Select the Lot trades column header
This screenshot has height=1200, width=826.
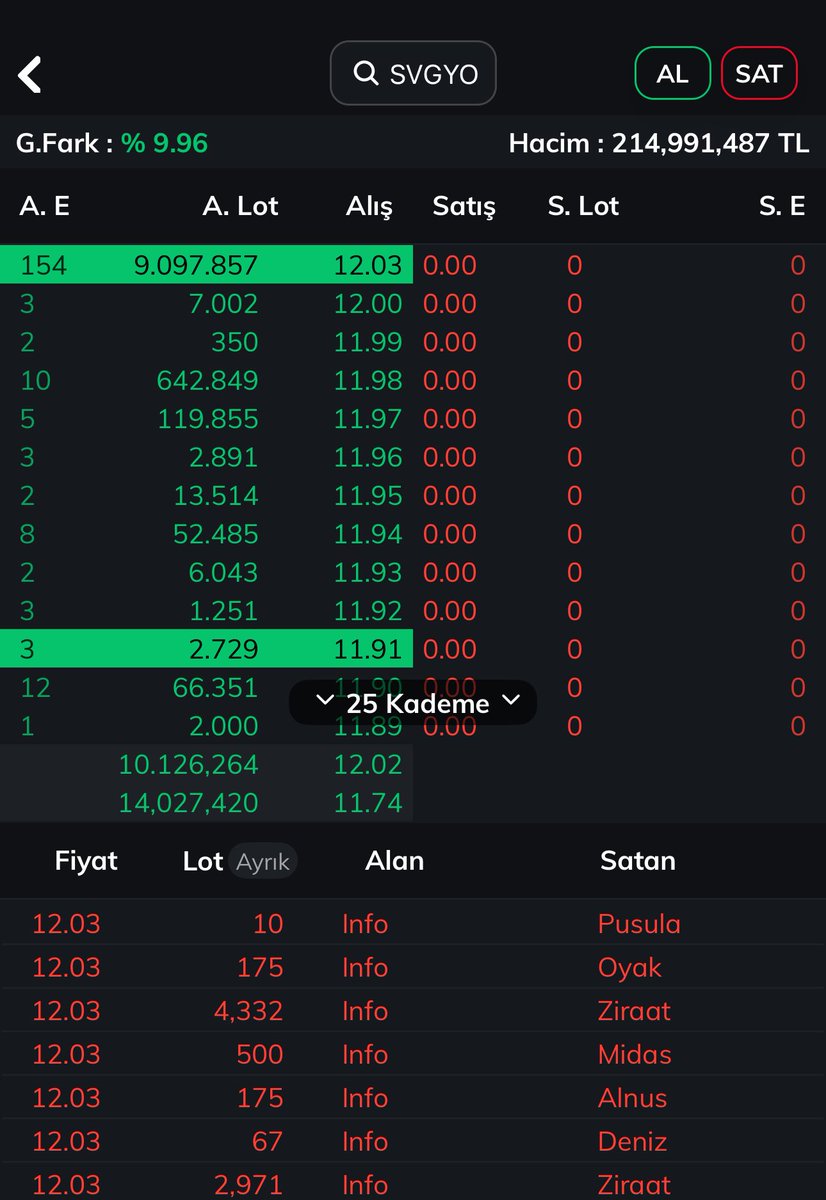point(203,861)
